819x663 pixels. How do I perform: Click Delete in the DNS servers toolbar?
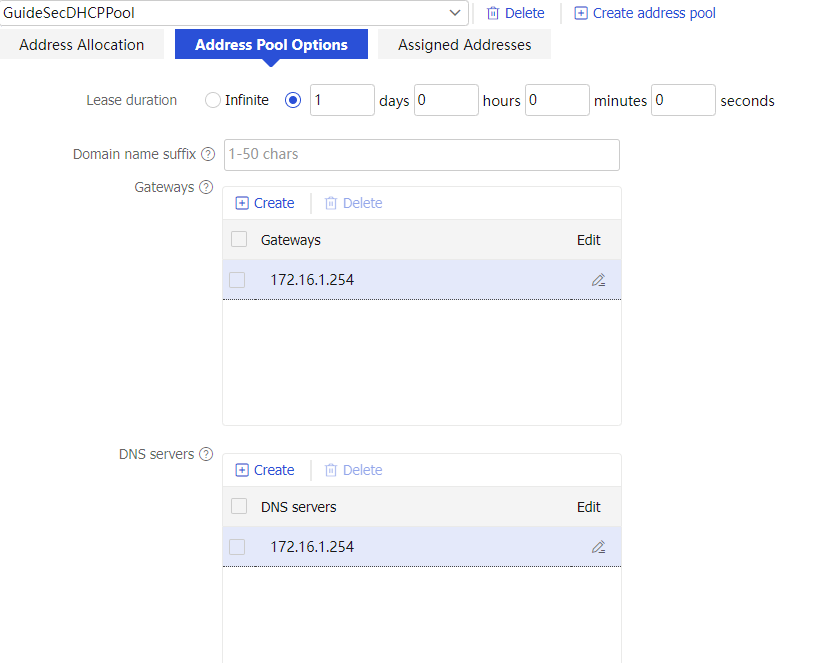[x=354, y=470]
